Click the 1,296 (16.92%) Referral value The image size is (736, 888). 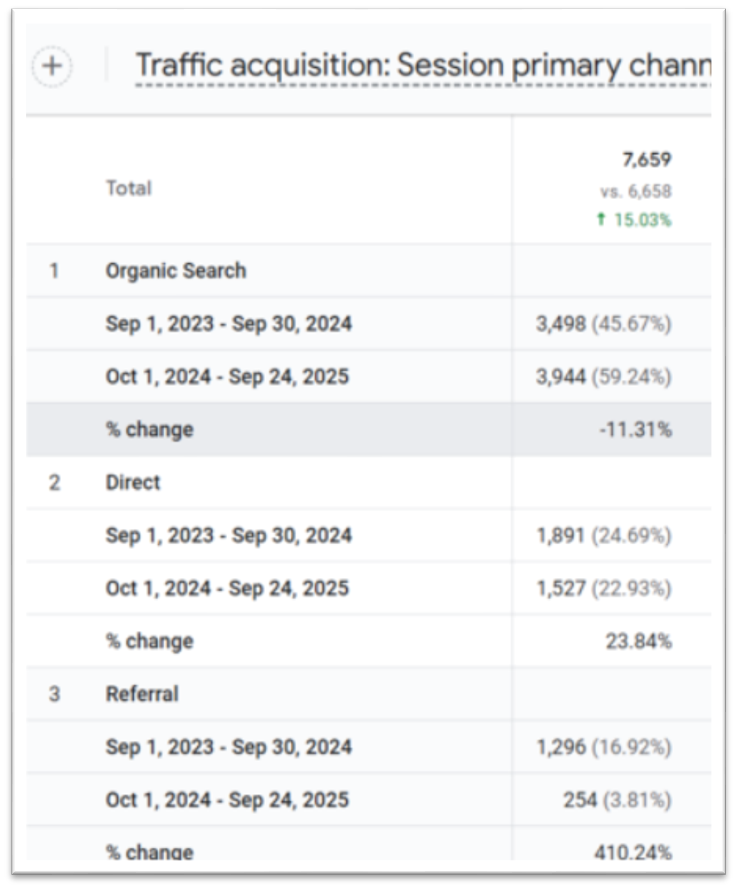[x=604, y=747]
